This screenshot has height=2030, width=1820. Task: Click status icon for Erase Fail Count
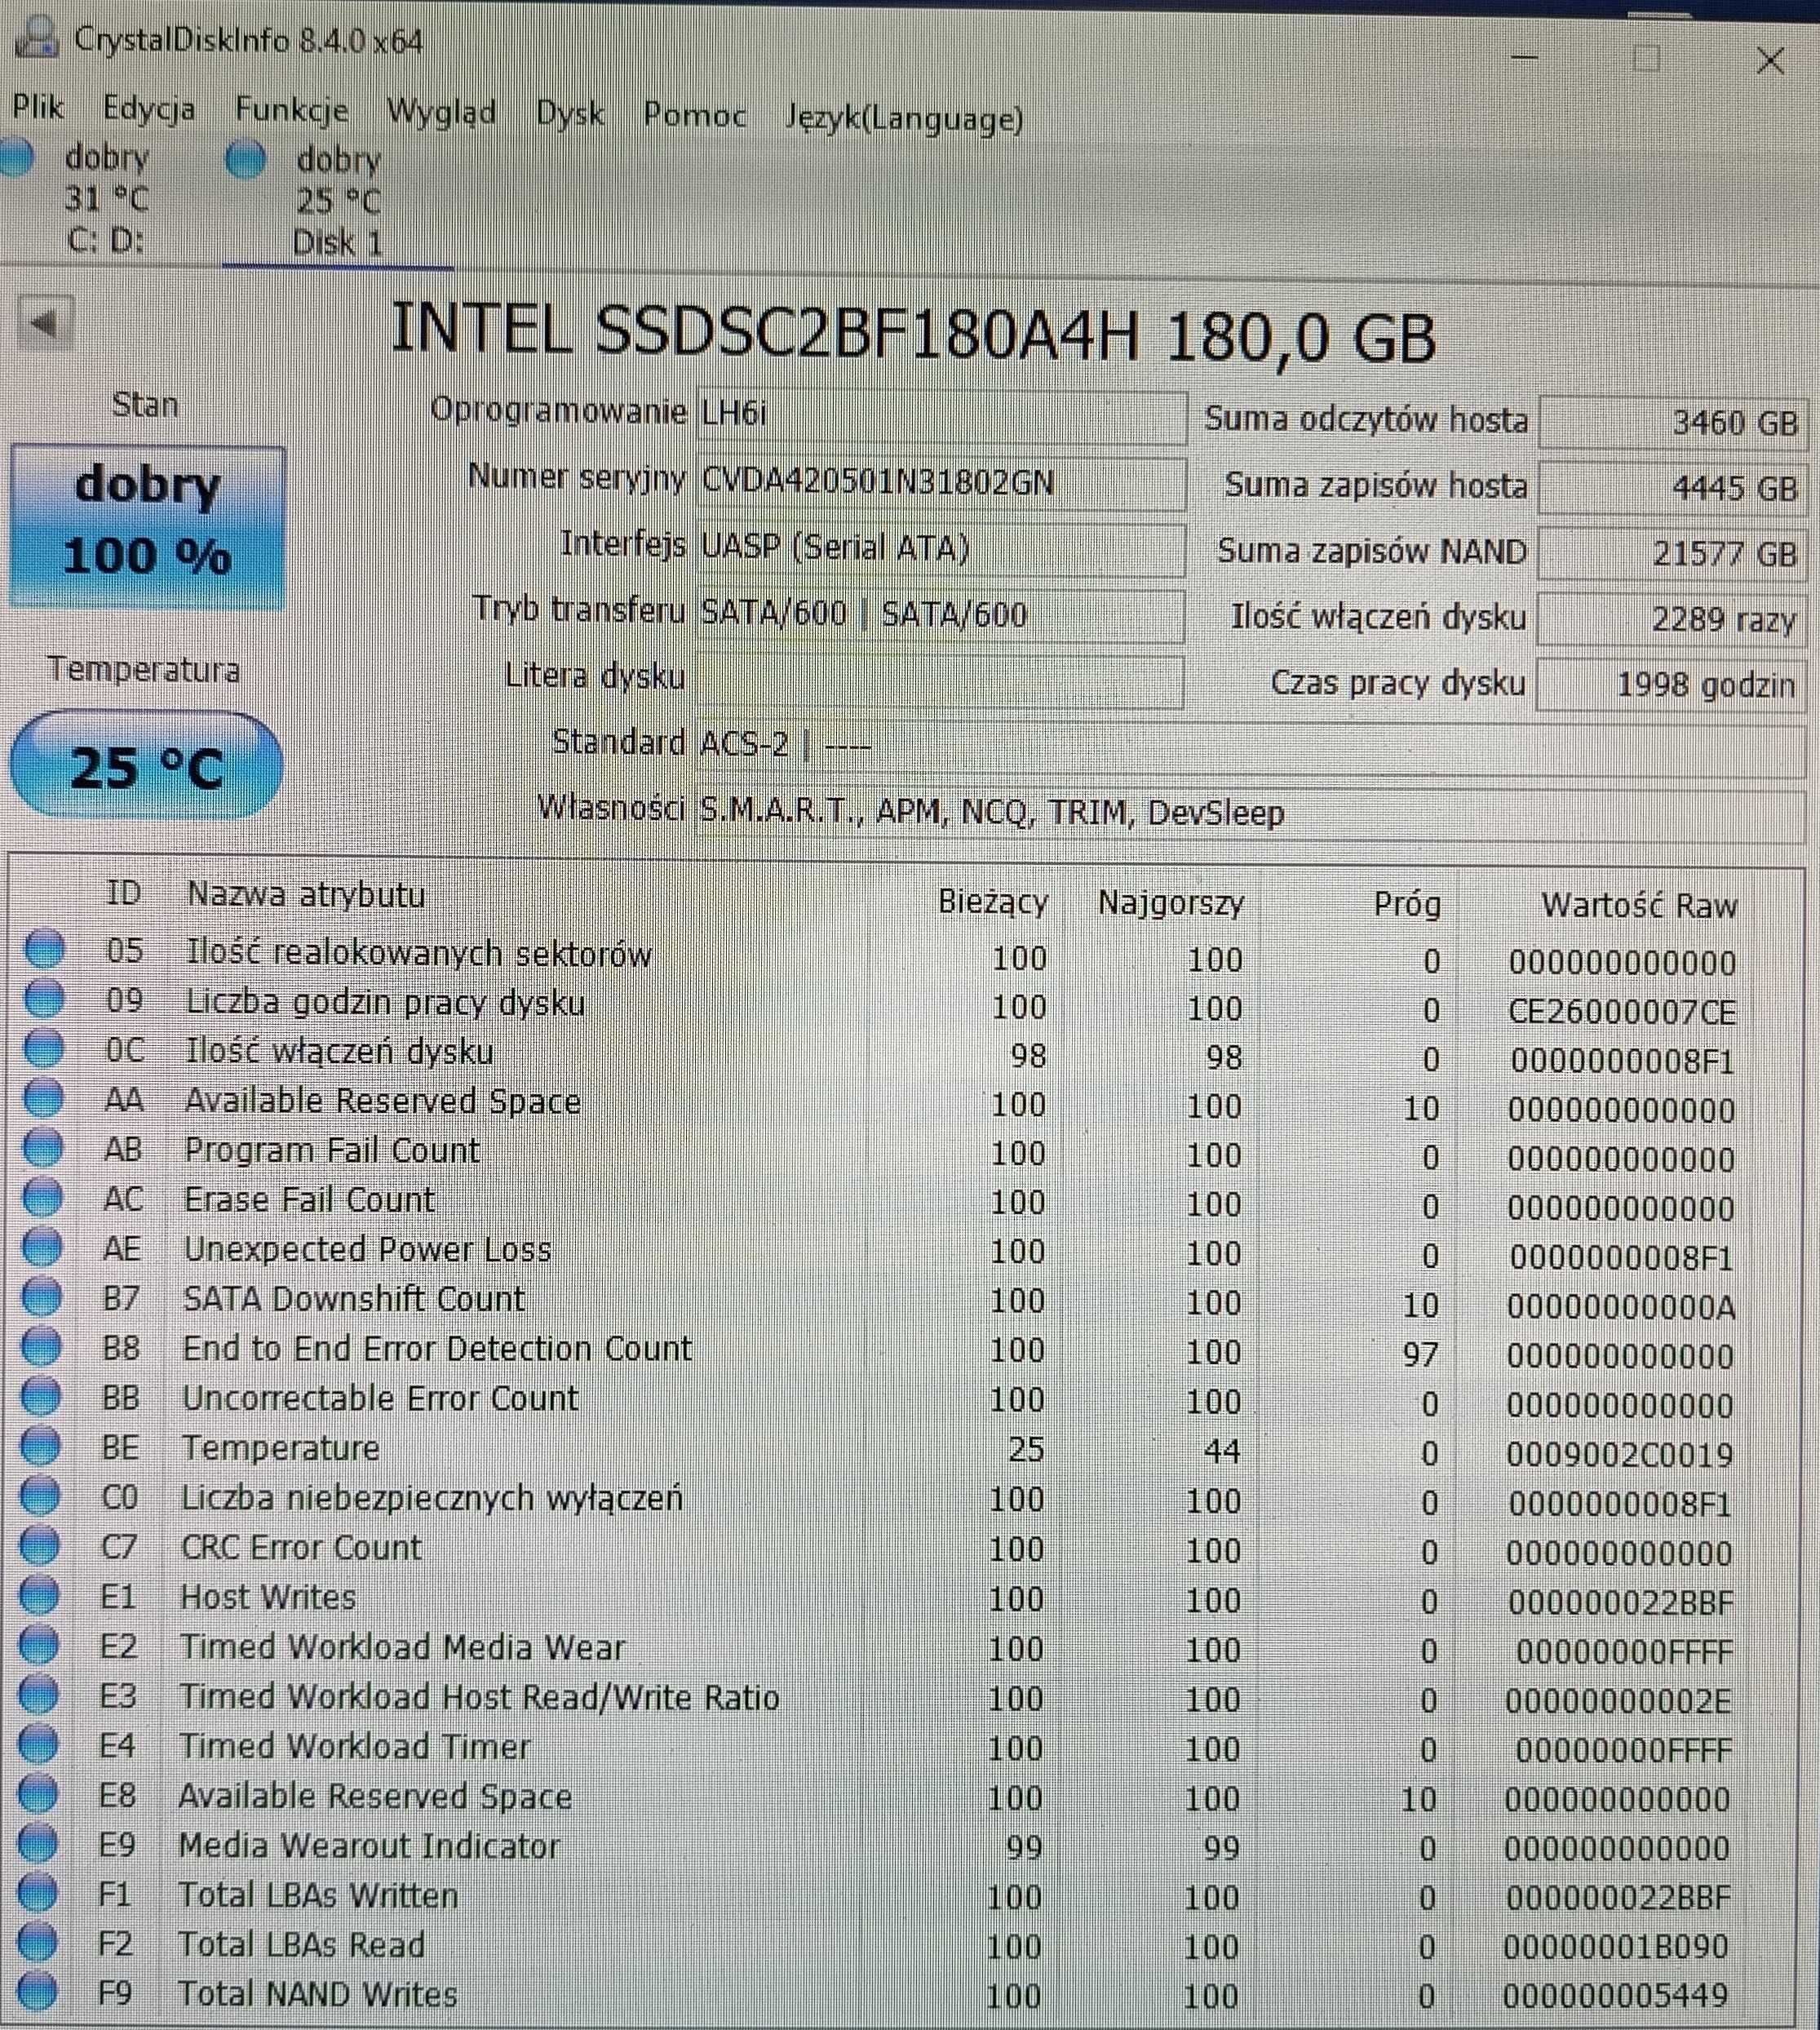42,1195
